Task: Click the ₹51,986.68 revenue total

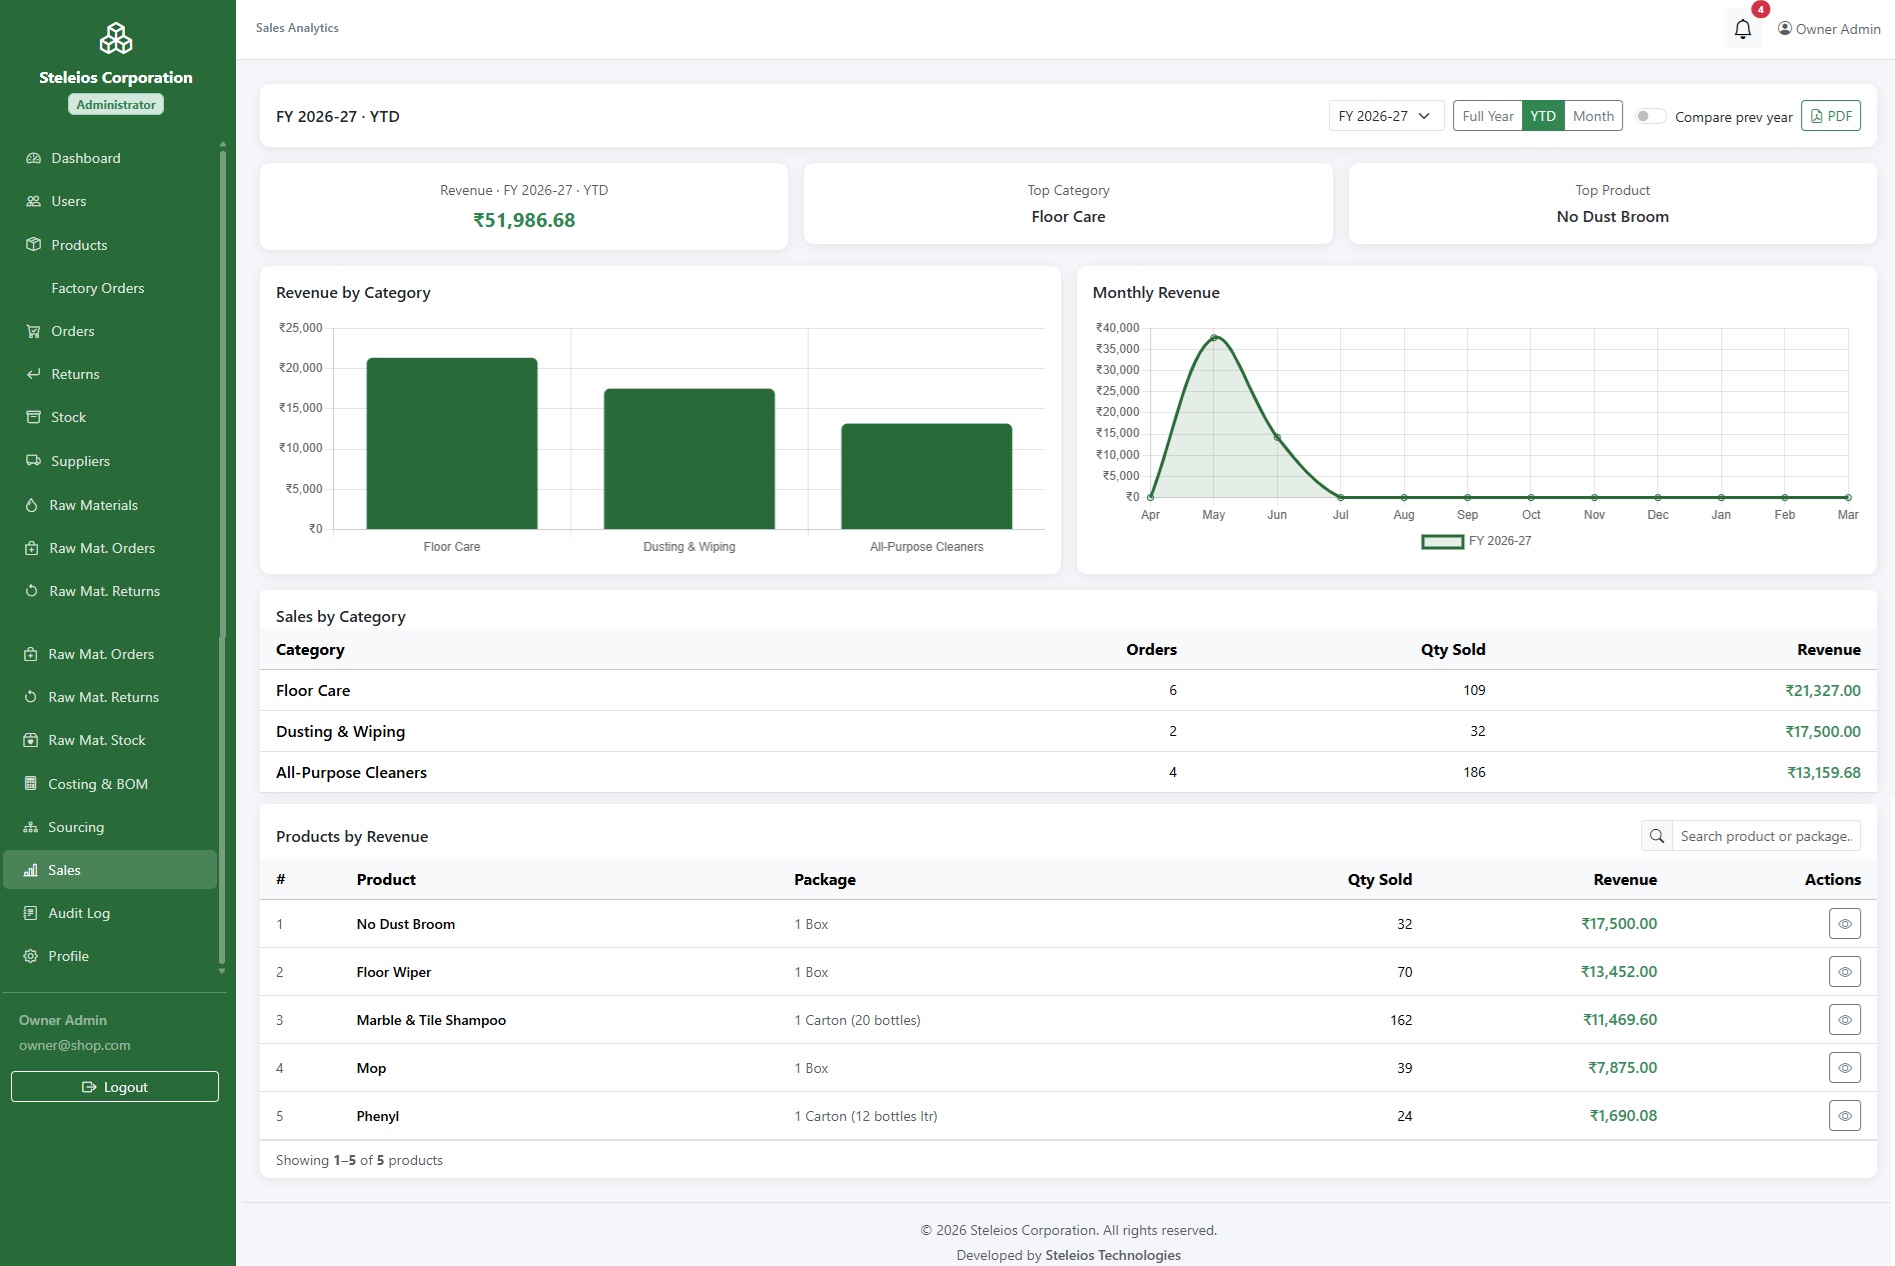Action: [x=524, y=220]
